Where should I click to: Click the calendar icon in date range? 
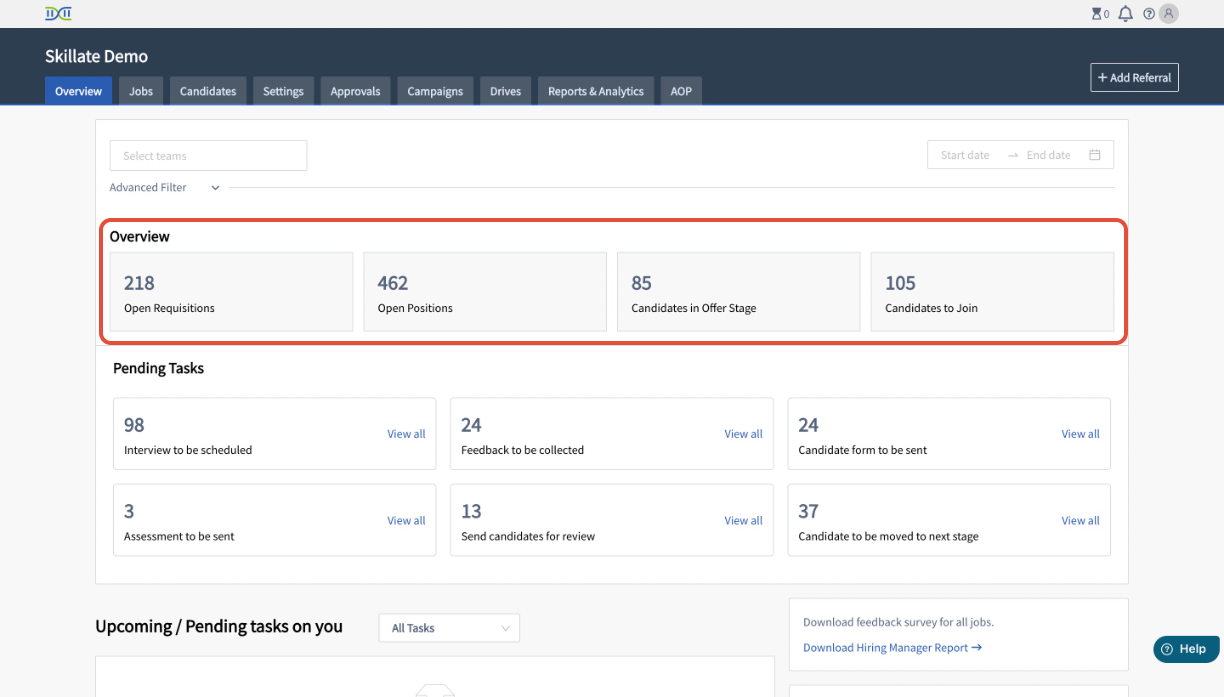tap(1095, 155)
